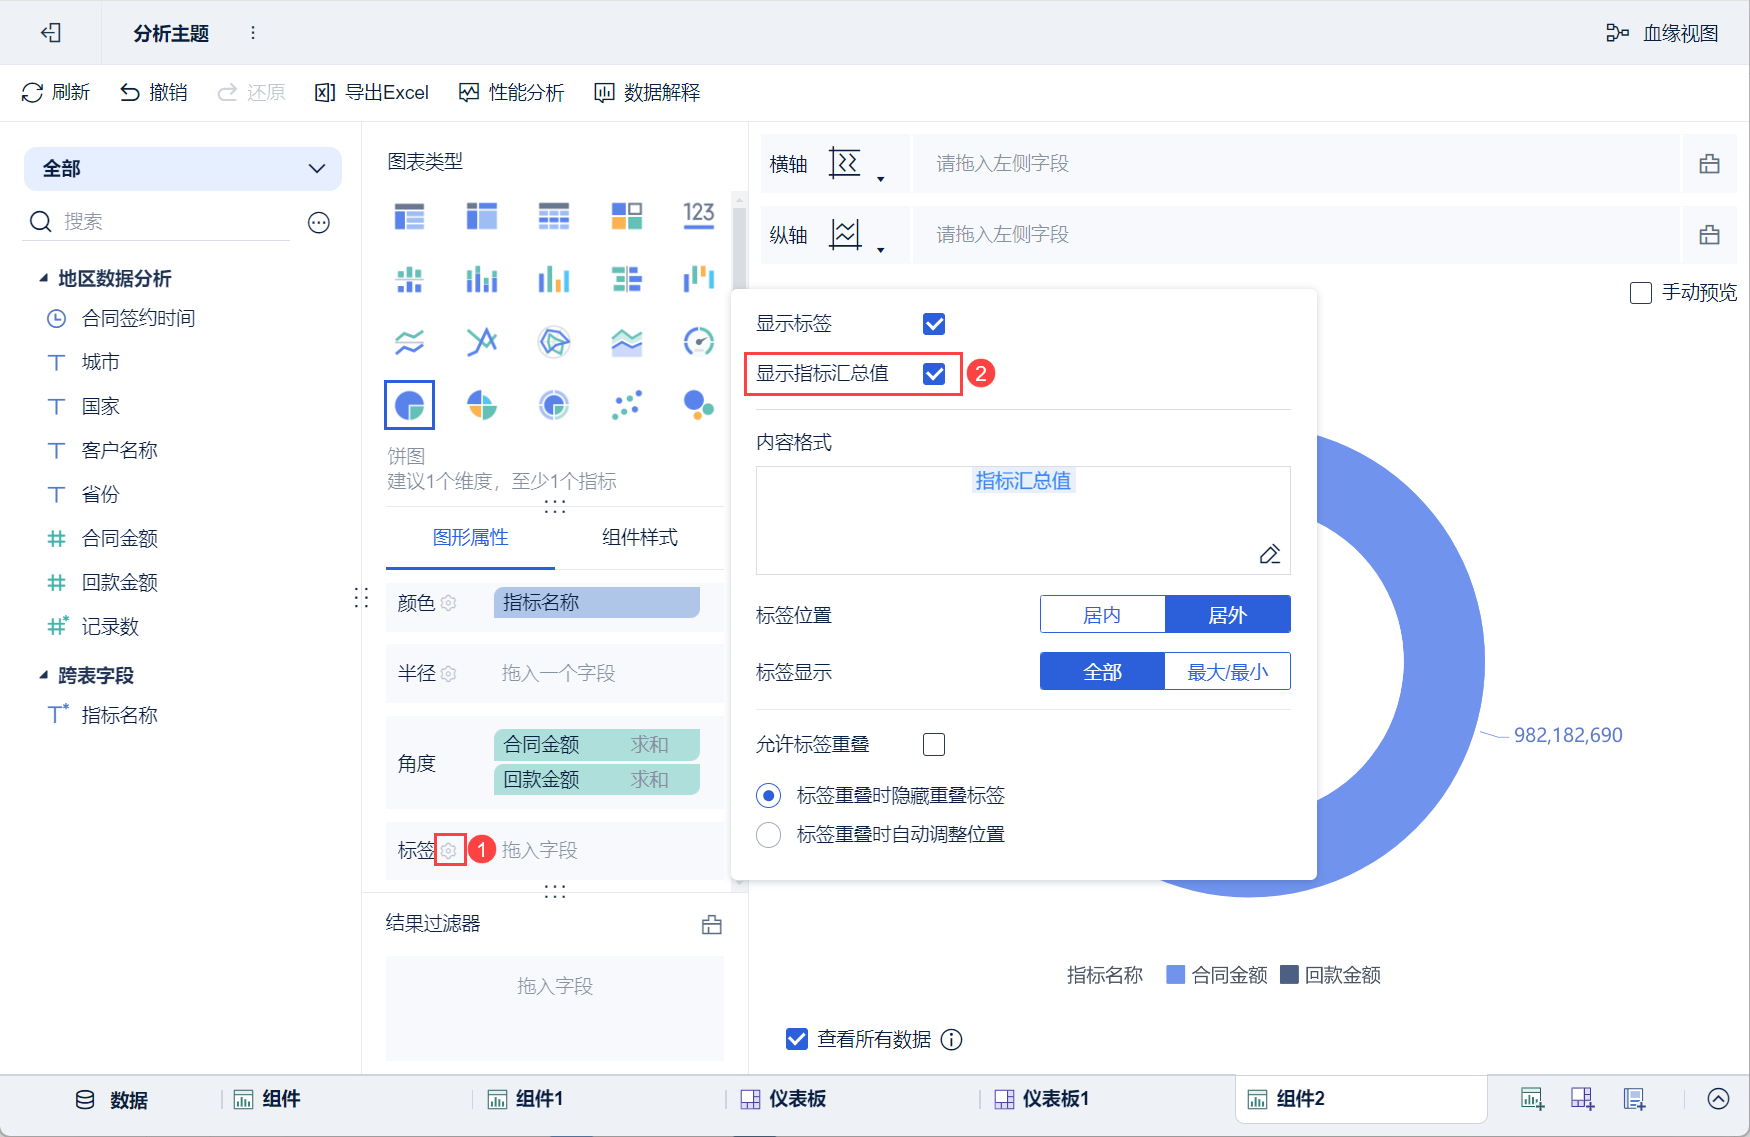Switch to the 图形属性 tab
1750x1137 pixels.
pos(470,537)
